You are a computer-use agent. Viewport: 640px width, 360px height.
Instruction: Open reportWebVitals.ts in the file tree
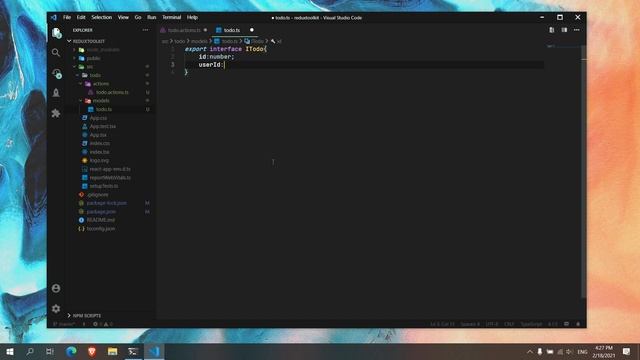[x=110, y=178]
